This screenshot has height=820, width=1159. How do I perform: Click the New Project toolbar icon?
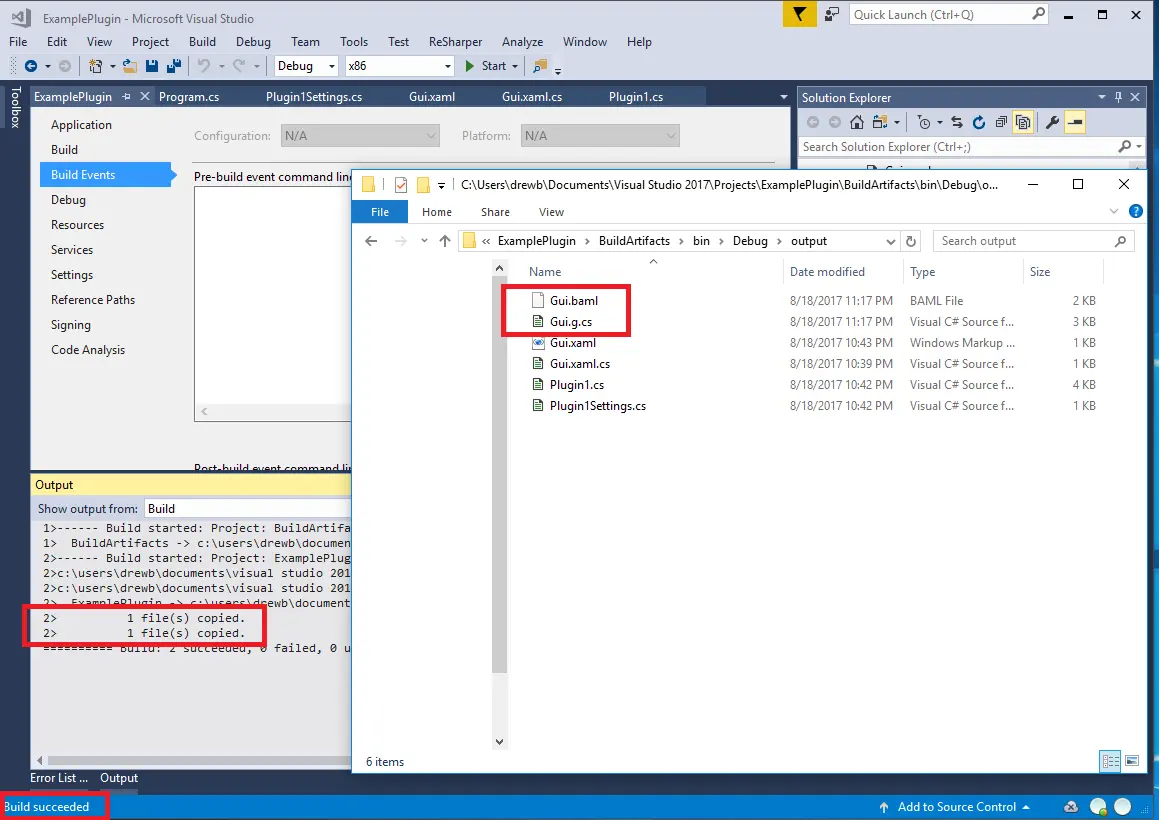[x=95, y=66]
